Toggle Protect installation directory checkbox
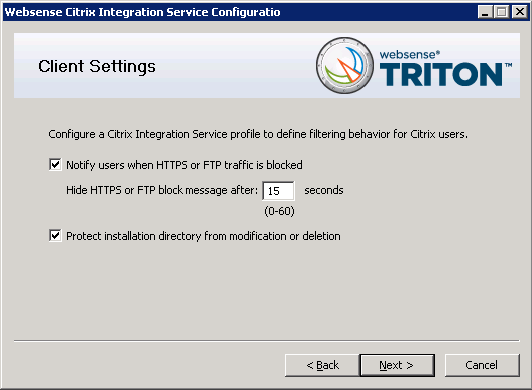532x390 pixels. 55,236
